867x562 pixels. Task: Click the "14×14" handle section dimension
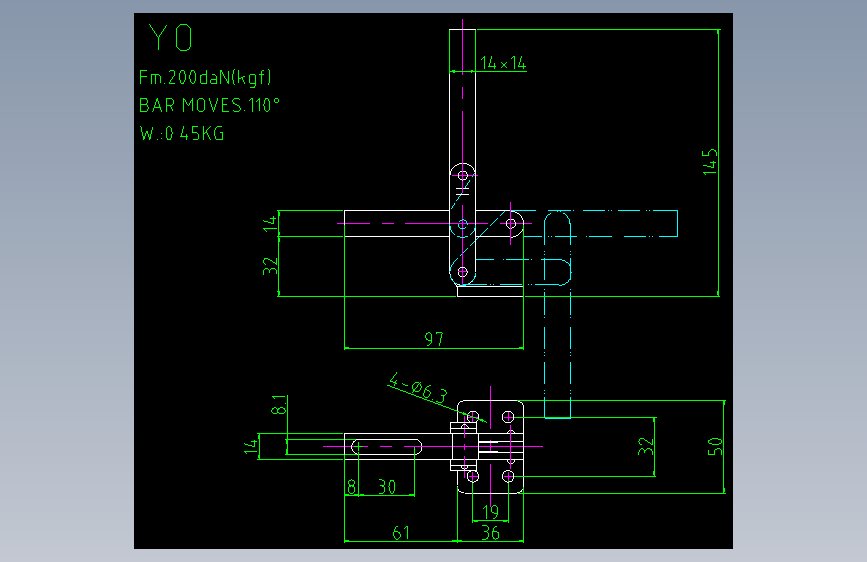[x=503, y=63]
